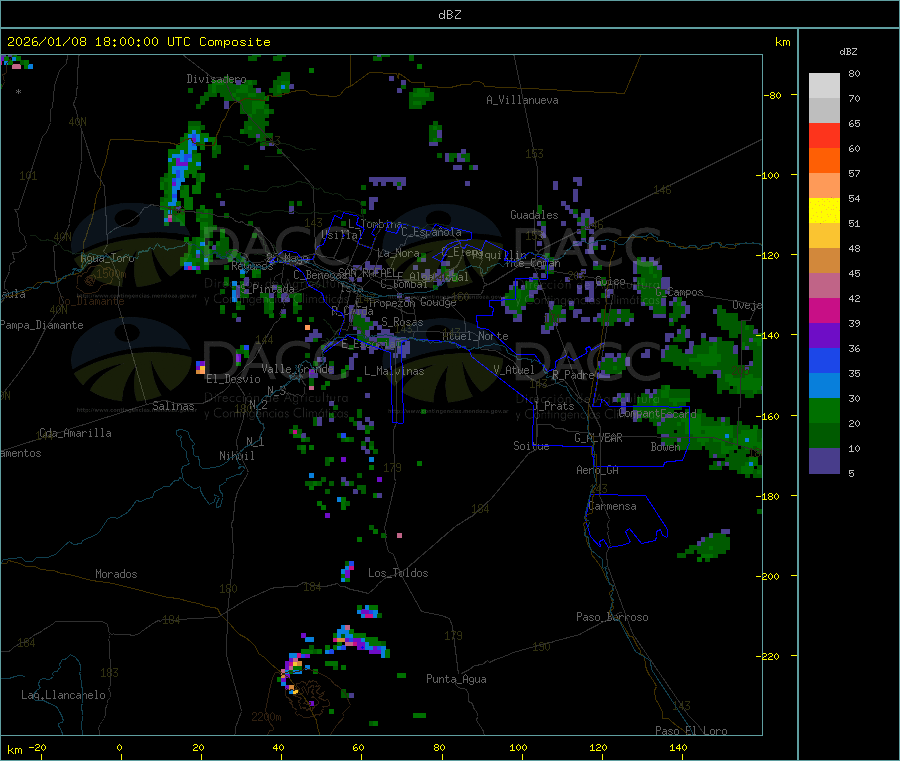Screen dimensions: 900x761
Task: Click the 'El_Desvio' map label
Action: [x=233, y=379]
